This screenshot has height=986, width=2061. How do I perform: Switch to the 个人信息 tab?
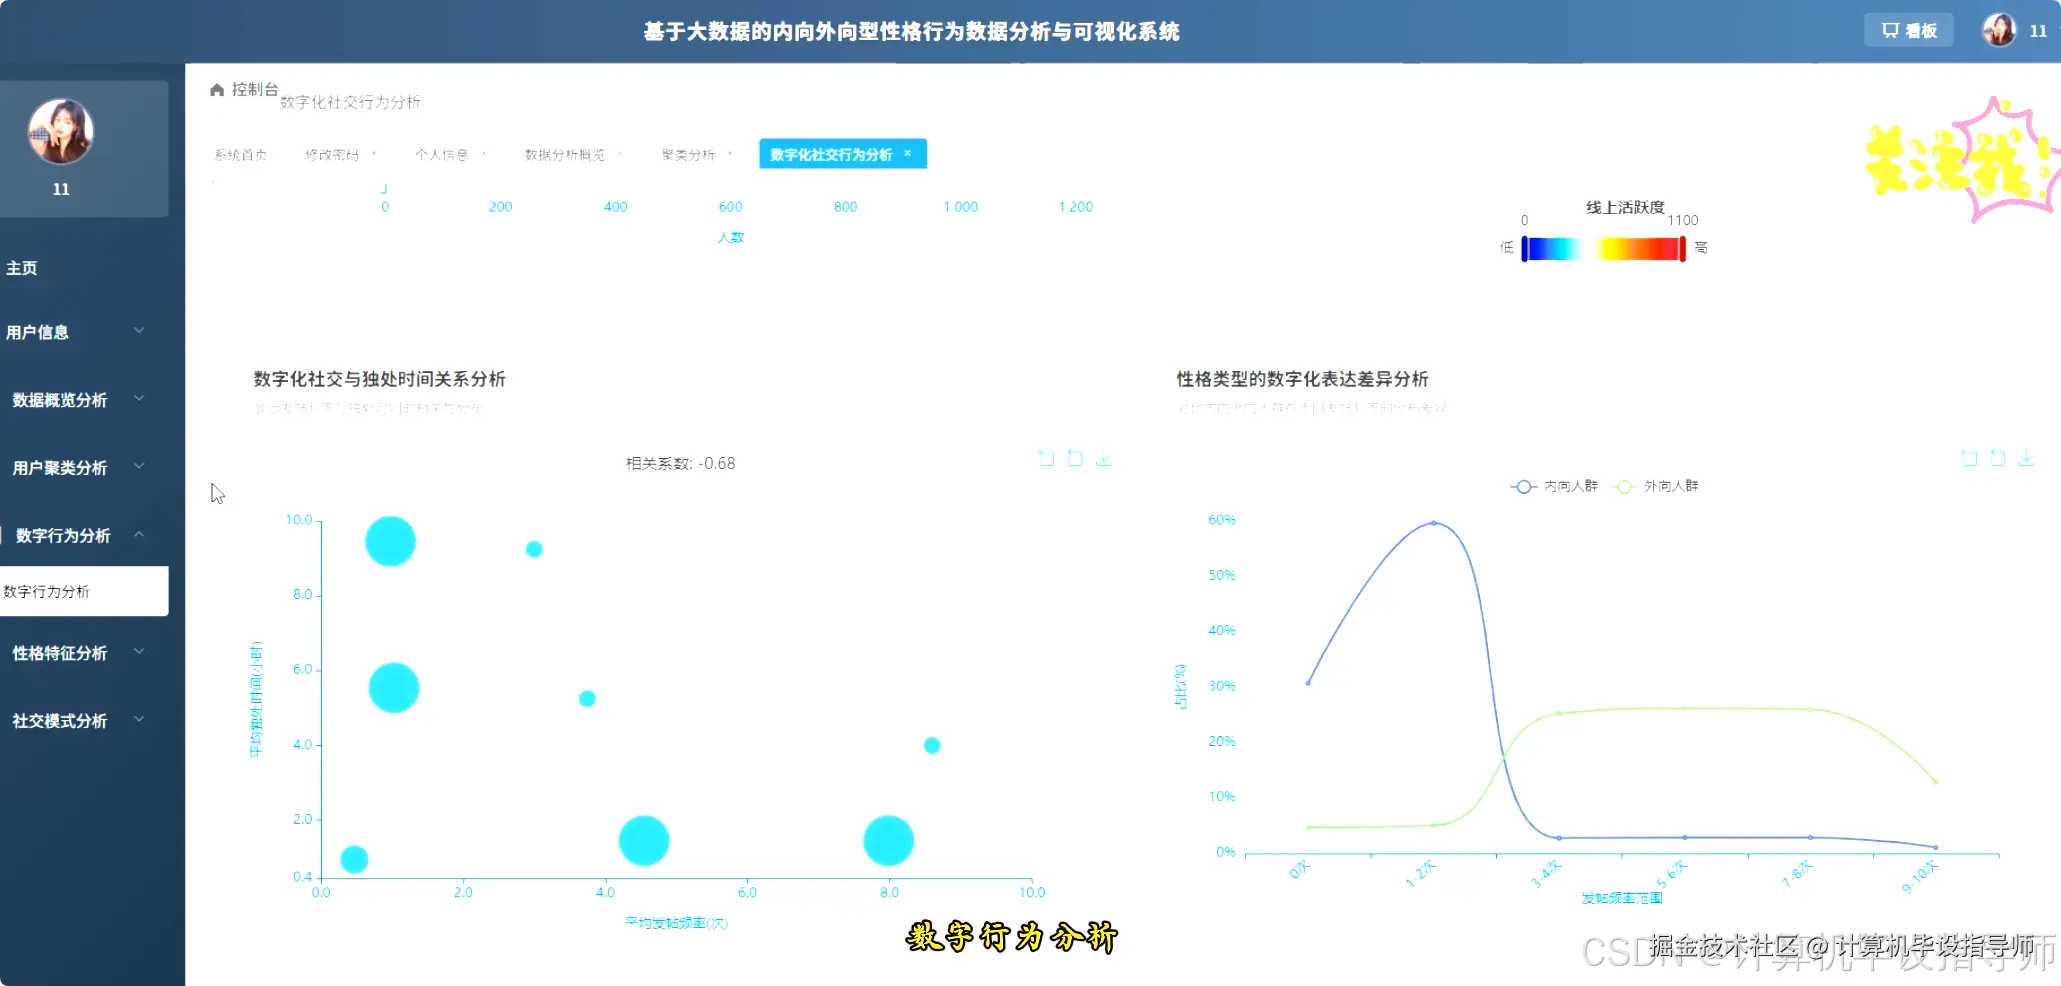pyautogui.click(x=442, y=155)
